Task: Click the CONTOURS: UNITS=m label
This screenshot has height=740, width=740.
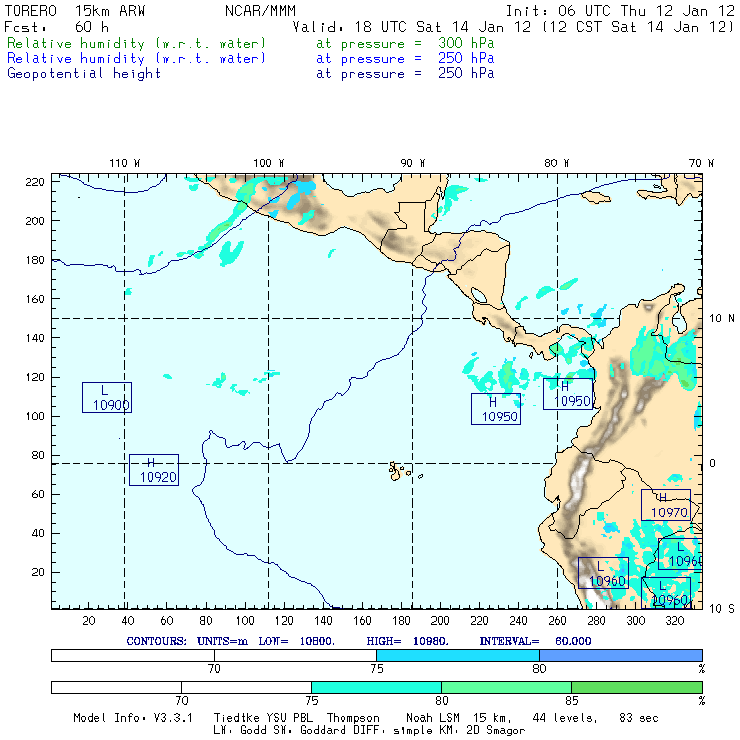Action: tap(187, 641)
